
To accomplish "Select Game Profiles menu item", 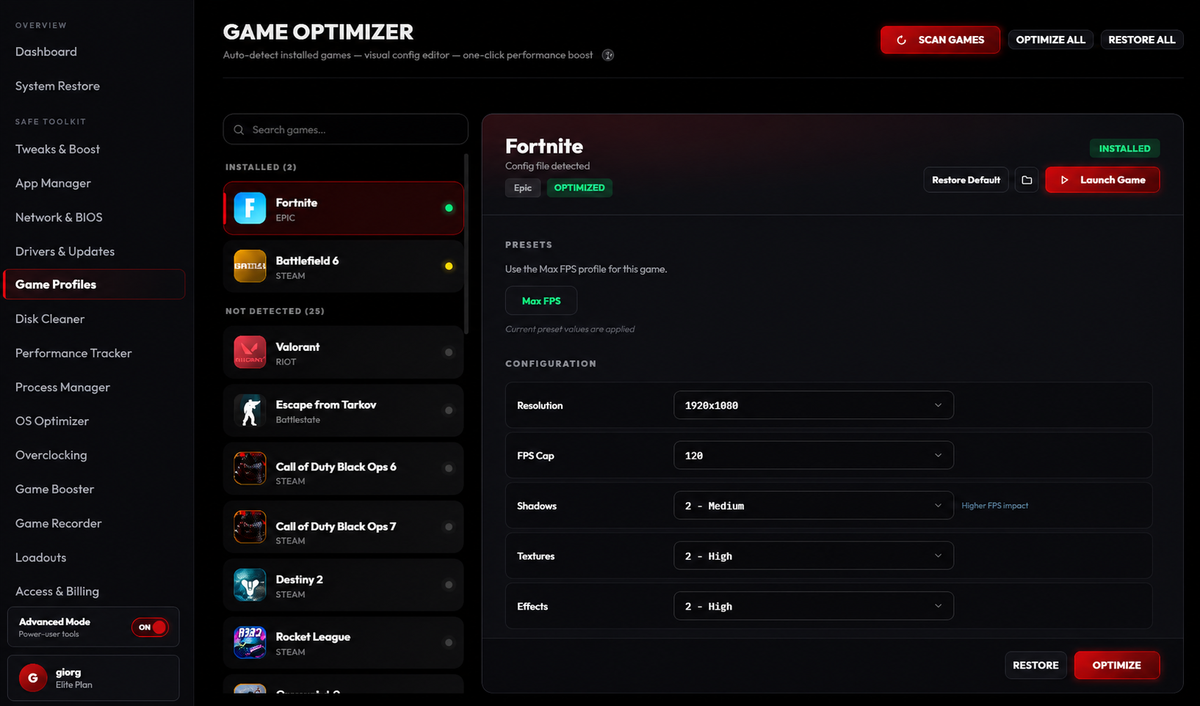I will (93, 284).
